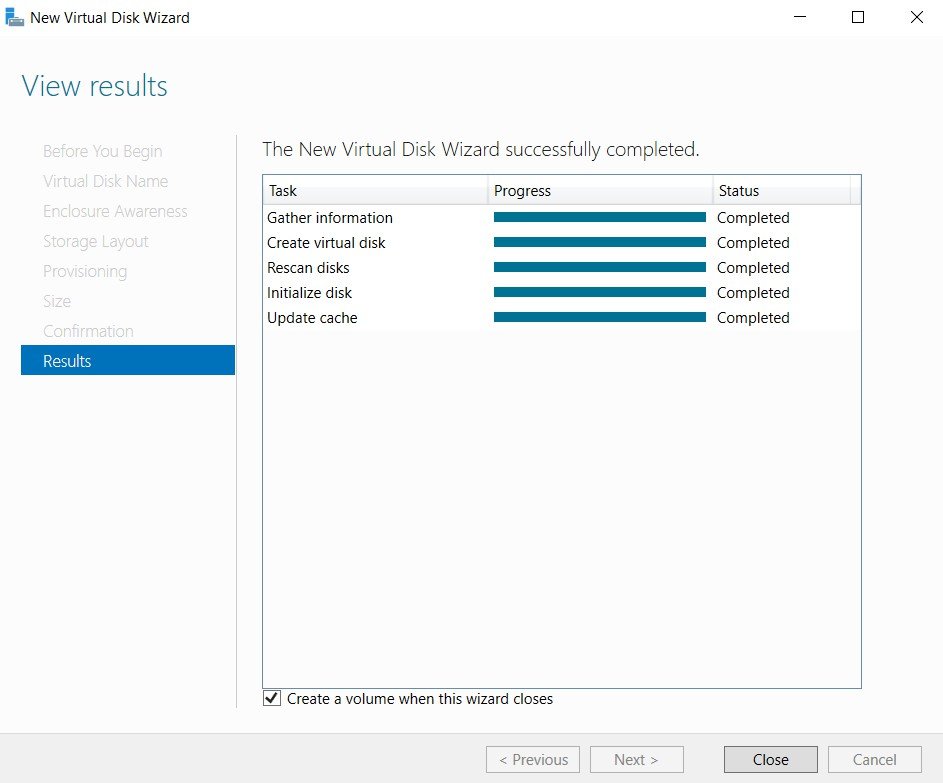The height and width of the screenshot is (783, 943).
Task: Click the wizard successfully completed message
Action: click(x=481, y=149)
